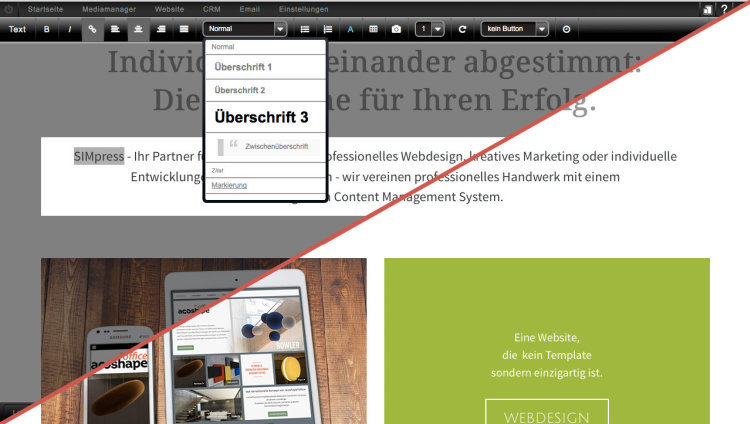The height and width of the screenshot is (424, 750).
Task: Toggle italic text formatting
Action: [x=70, y=29]
